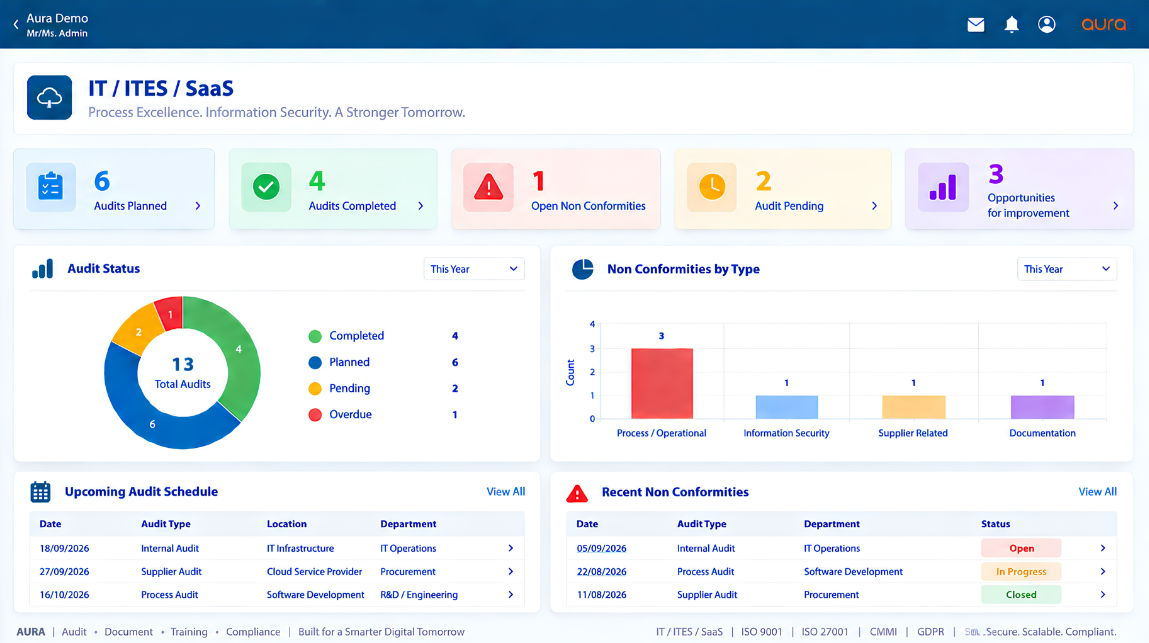Open Non Conformities This Year dropdown
The width and height of the screenshot is (1149, 643).
(x=1067, y=269)
